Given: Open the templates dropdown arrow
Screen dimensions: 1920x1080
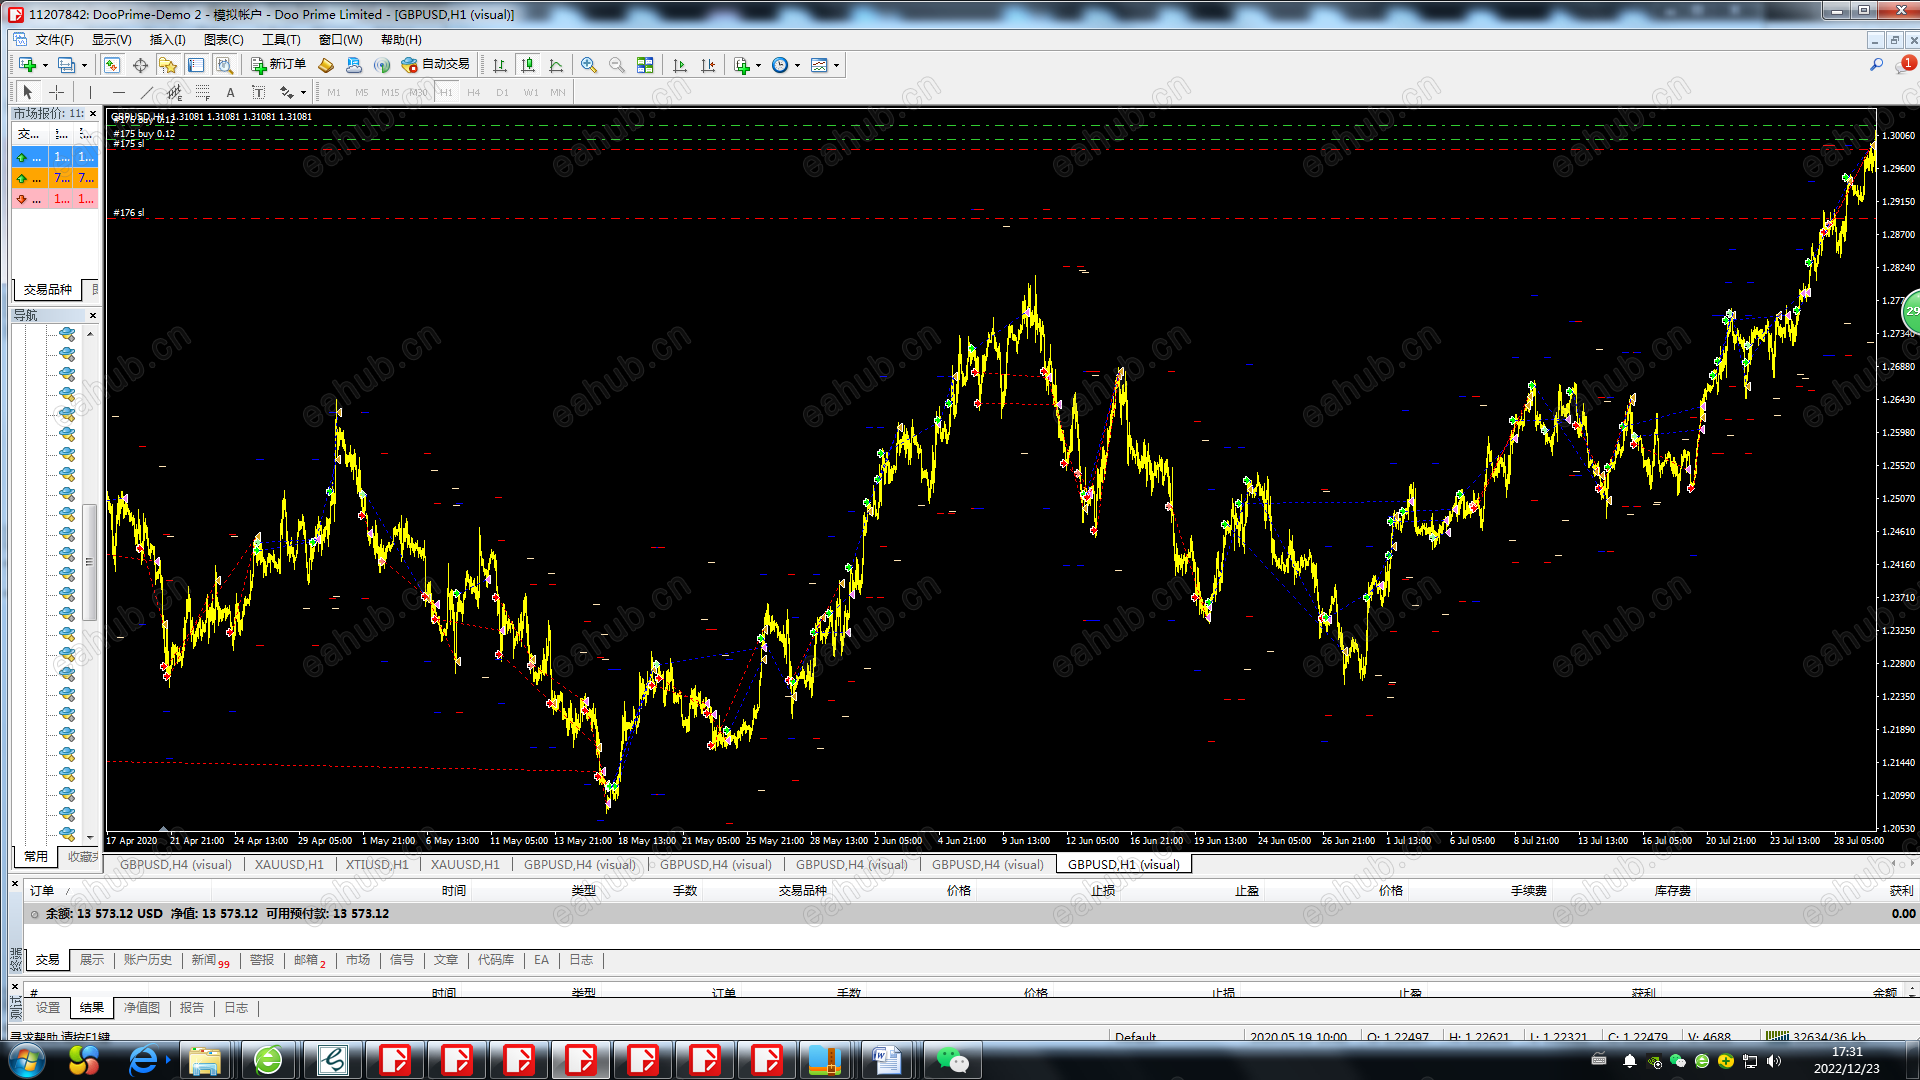Looking at the screenshot, I should click(836, 65).
